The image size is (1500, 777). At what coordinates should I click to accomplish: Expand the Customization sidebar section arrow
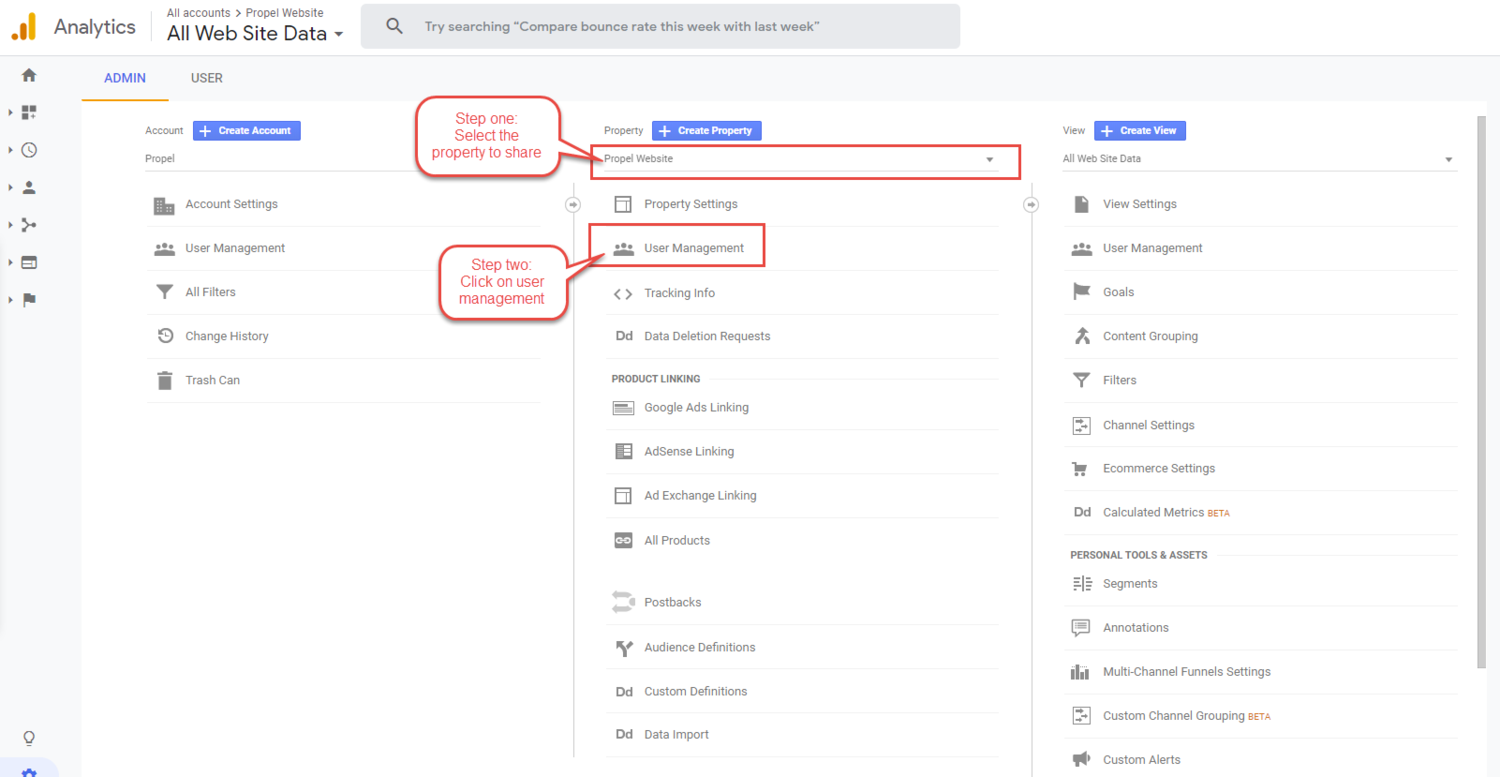click(x=10, y=112)
